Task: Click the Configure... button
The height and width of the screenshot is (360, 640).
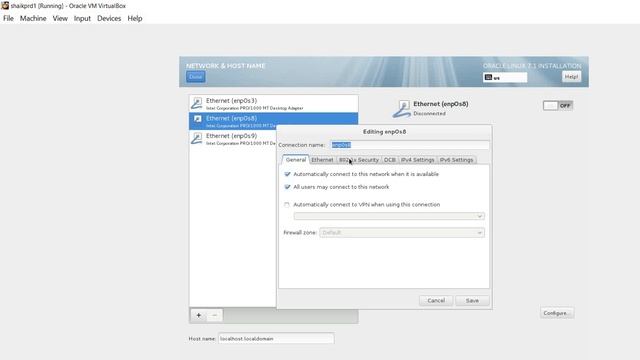Action: click(557, 313)
